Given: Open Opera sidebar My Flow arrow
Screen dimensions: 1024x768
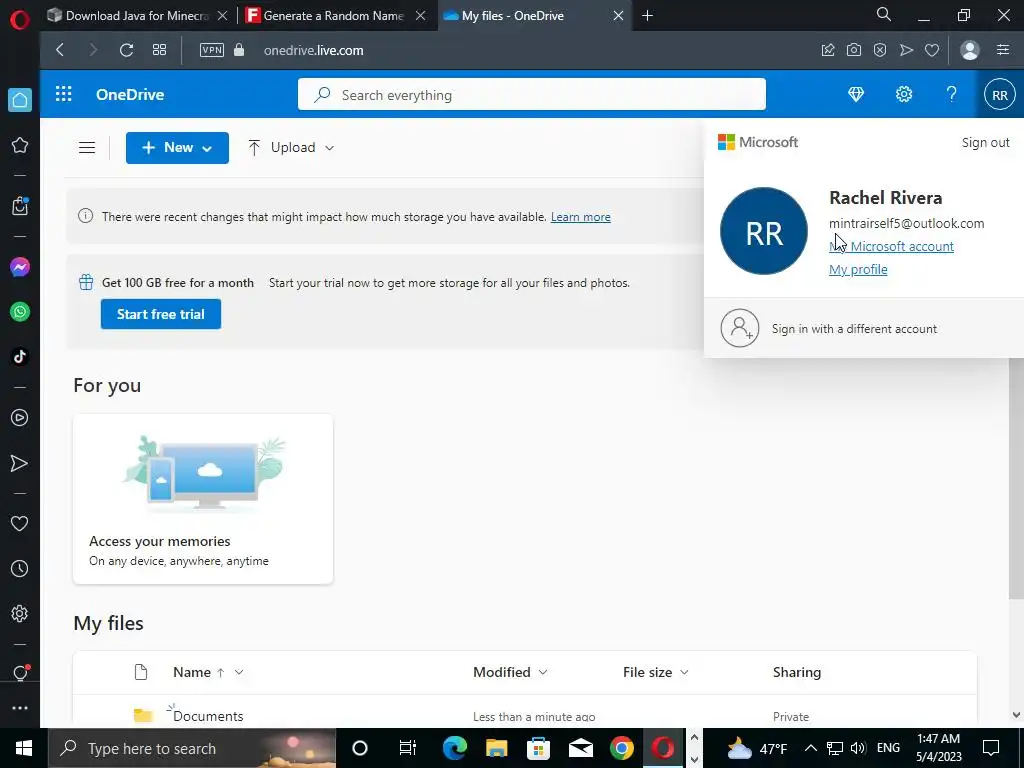Looking at the screenshot, I should coord(20,463).
